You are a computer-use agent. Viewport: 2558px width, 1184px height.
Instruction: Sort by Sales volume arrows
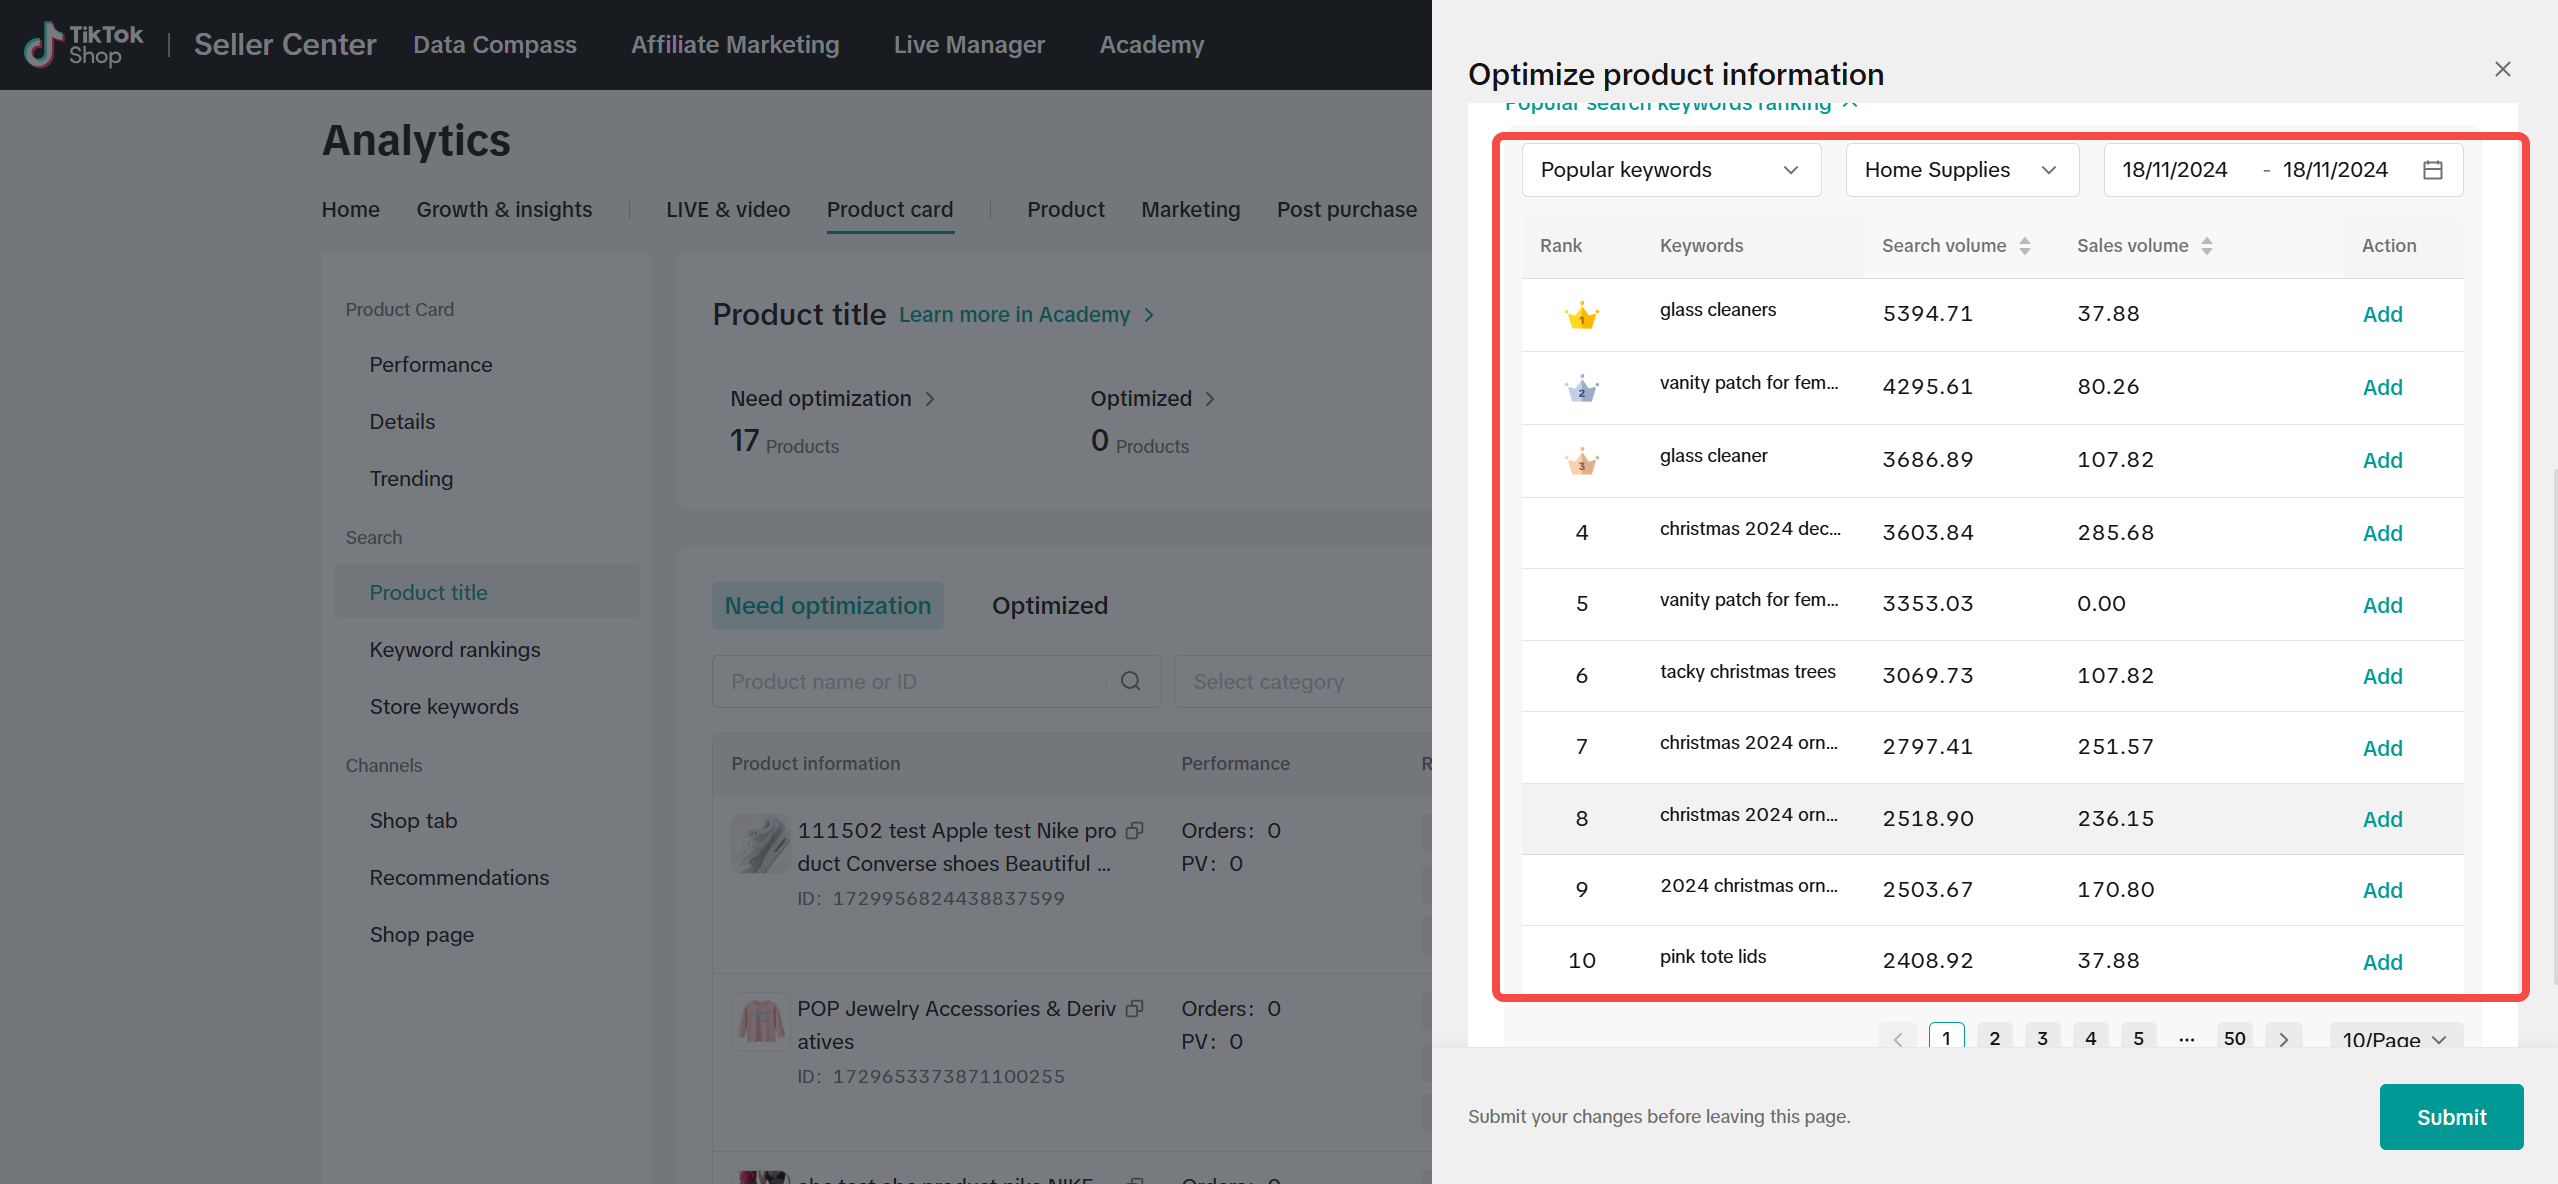(2206, 246)
